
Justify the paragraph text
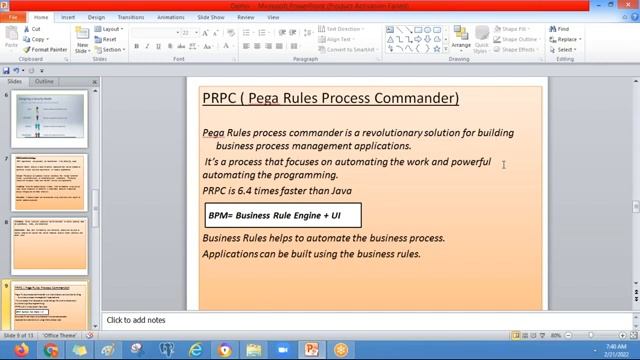pos(279,46)
